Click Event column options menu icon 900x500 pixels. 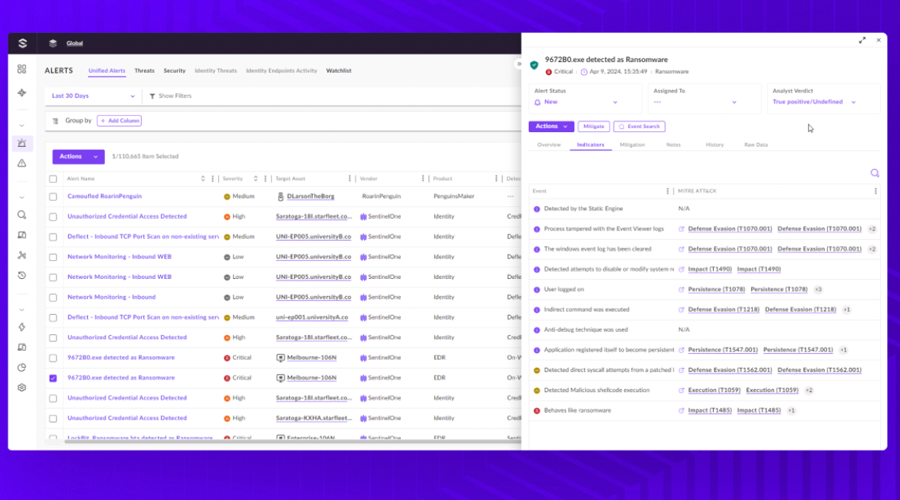coord(667,191)
